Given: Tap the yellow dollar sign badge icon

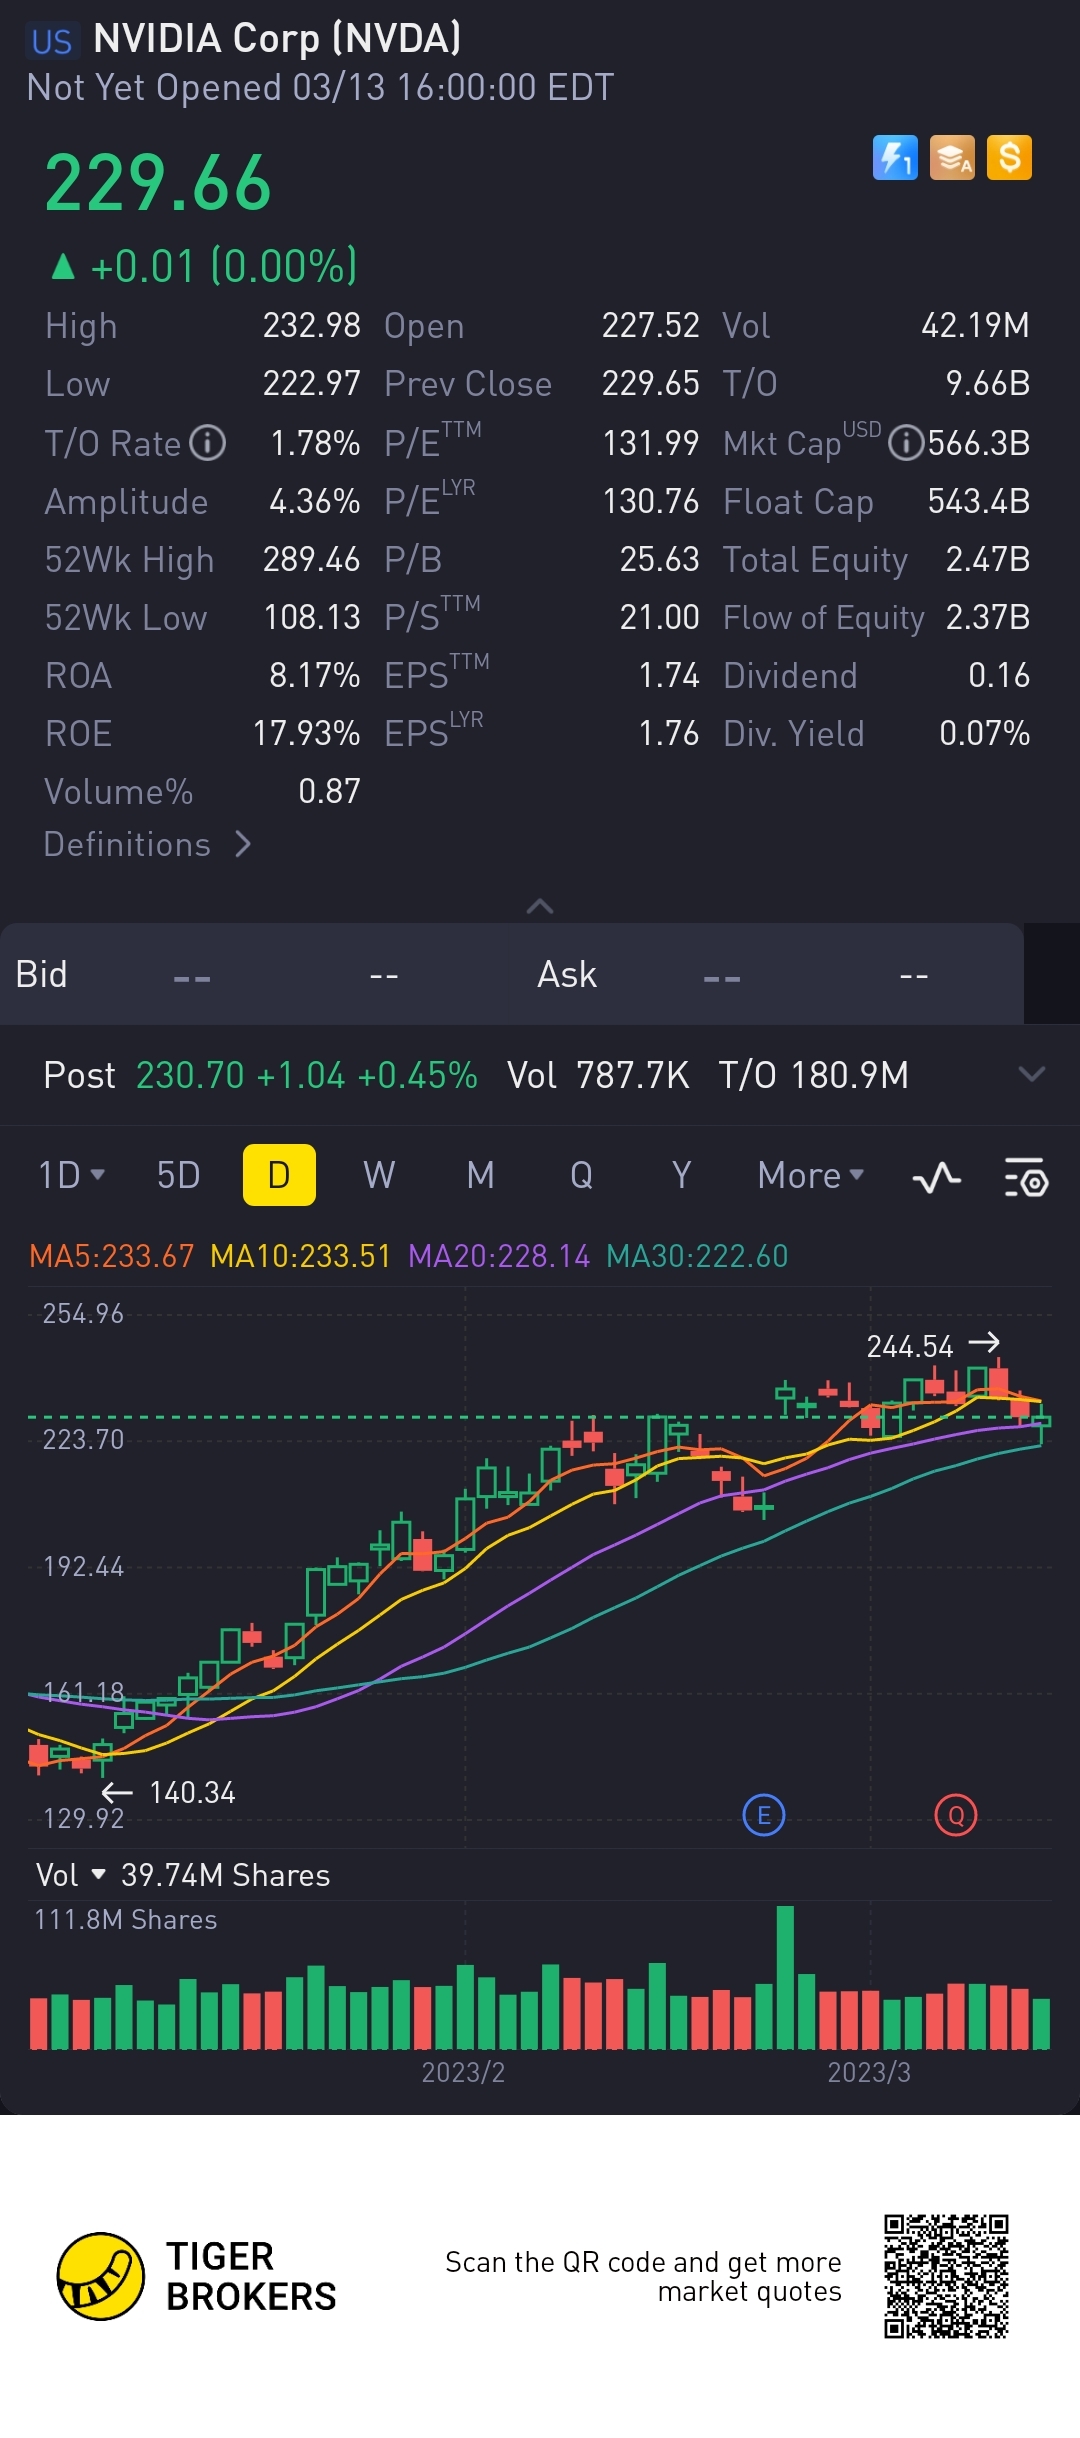Looking at the screenshot, I should coord(1009,158).
